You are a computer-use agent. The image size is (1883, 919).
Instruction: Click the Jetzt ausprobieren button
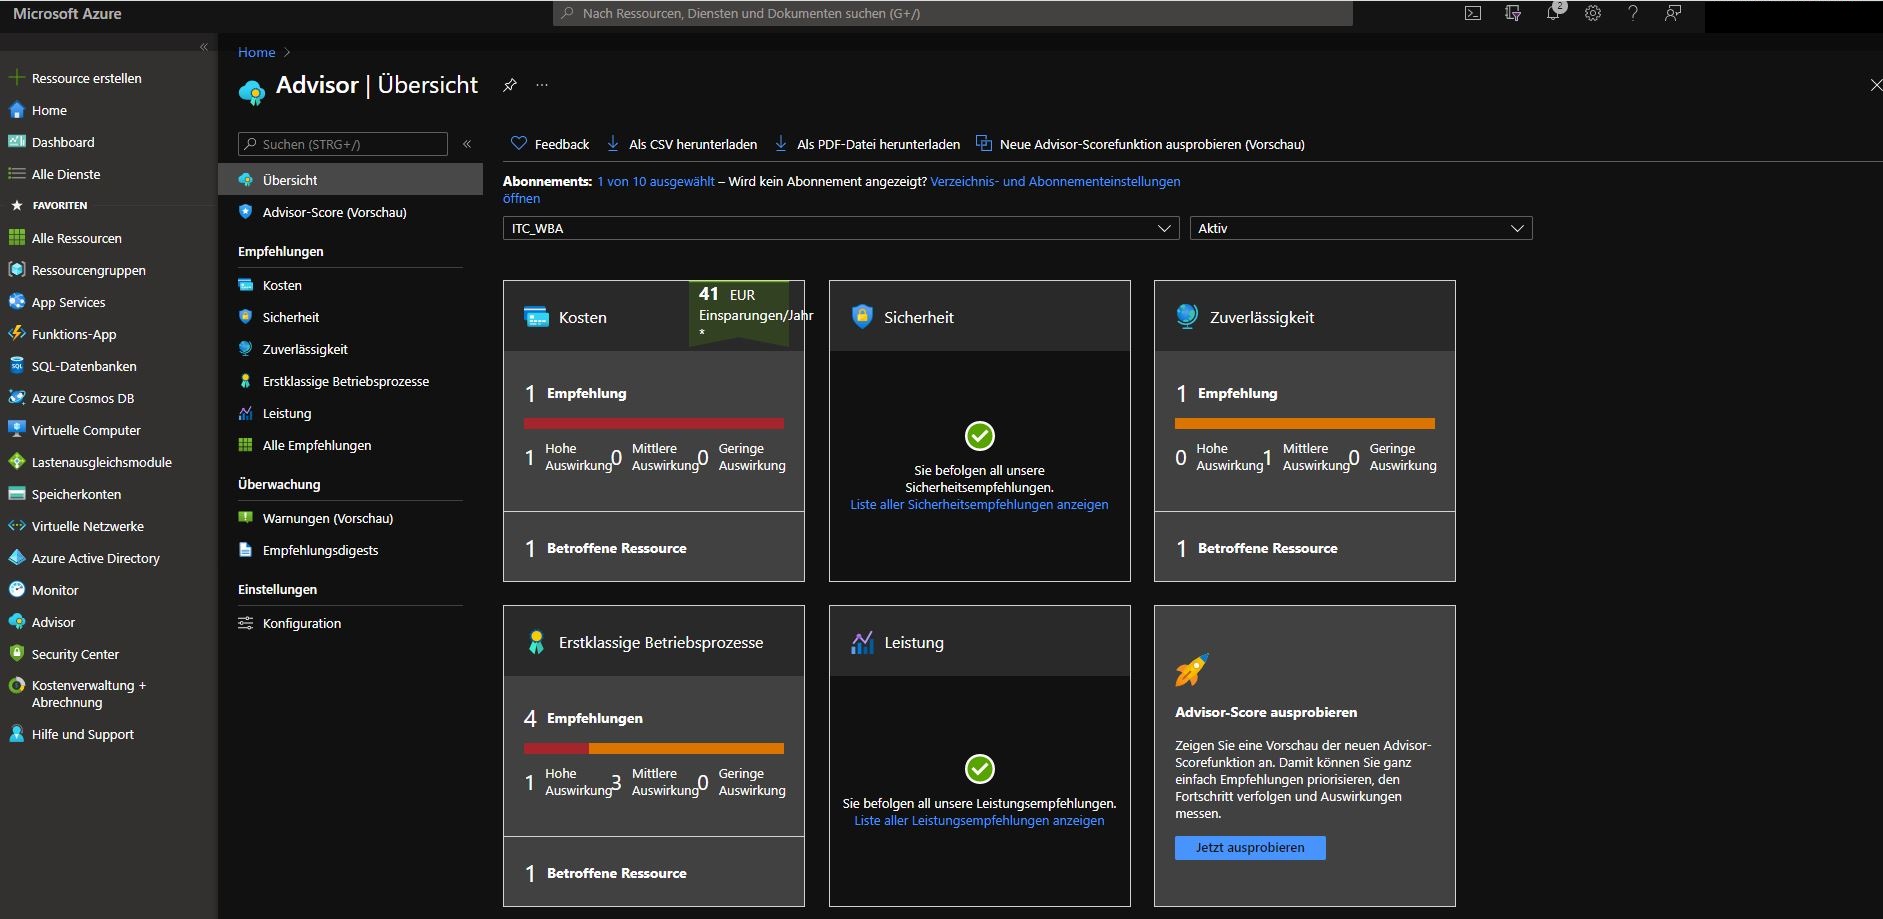1250,848
